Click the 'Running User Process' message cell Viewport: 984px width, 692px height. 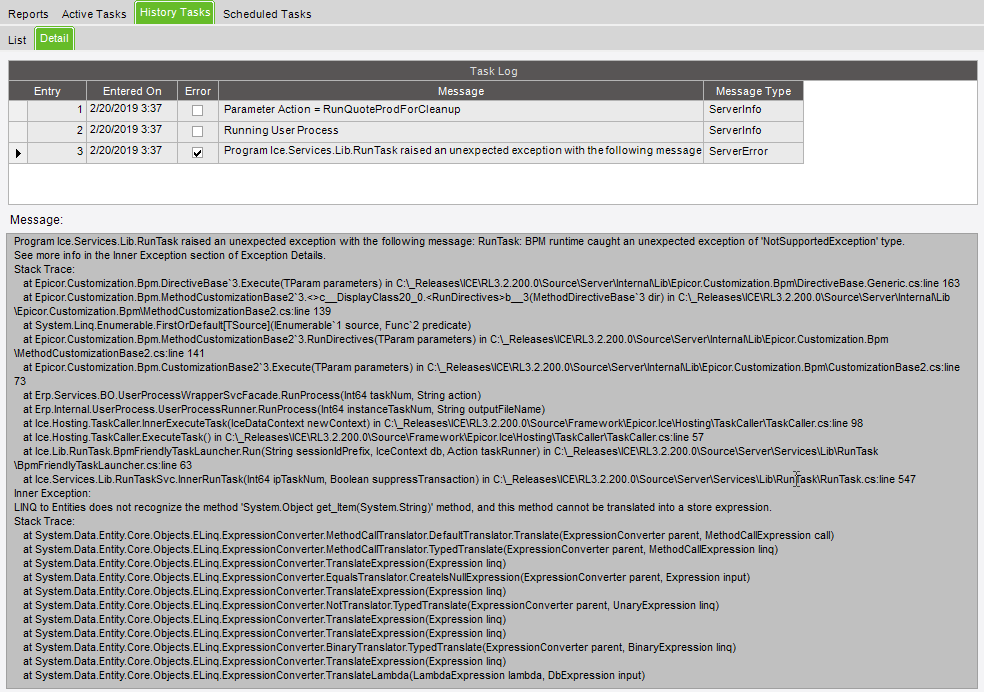461,132
